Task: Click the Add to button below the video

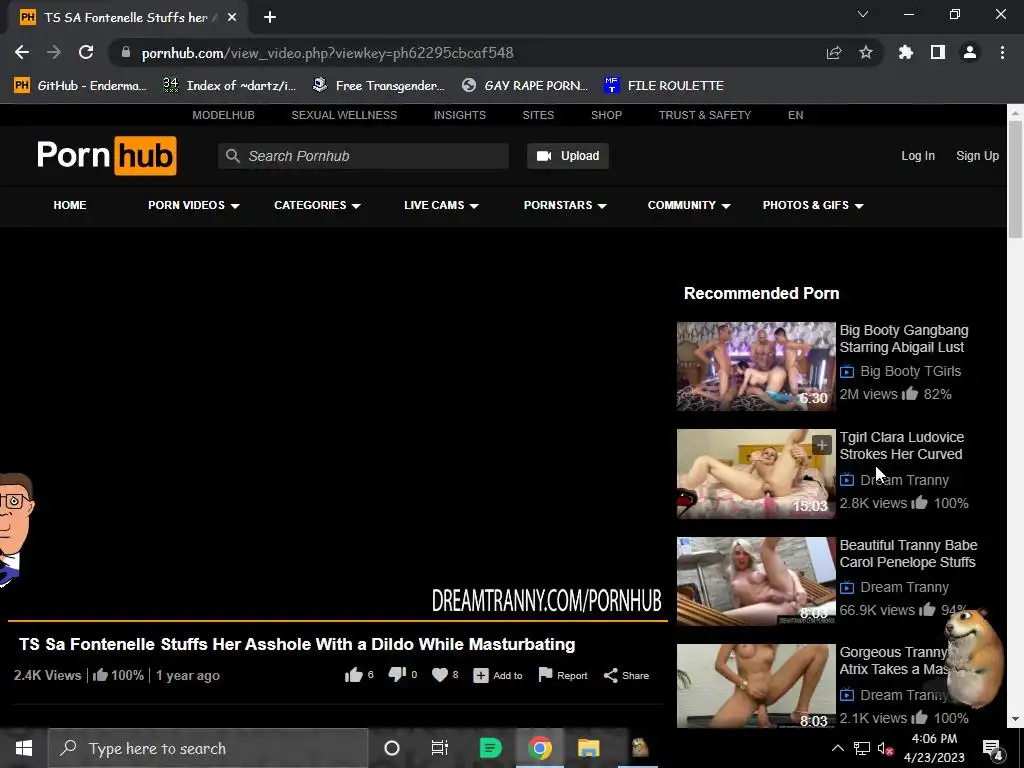Action: point(498,675)
